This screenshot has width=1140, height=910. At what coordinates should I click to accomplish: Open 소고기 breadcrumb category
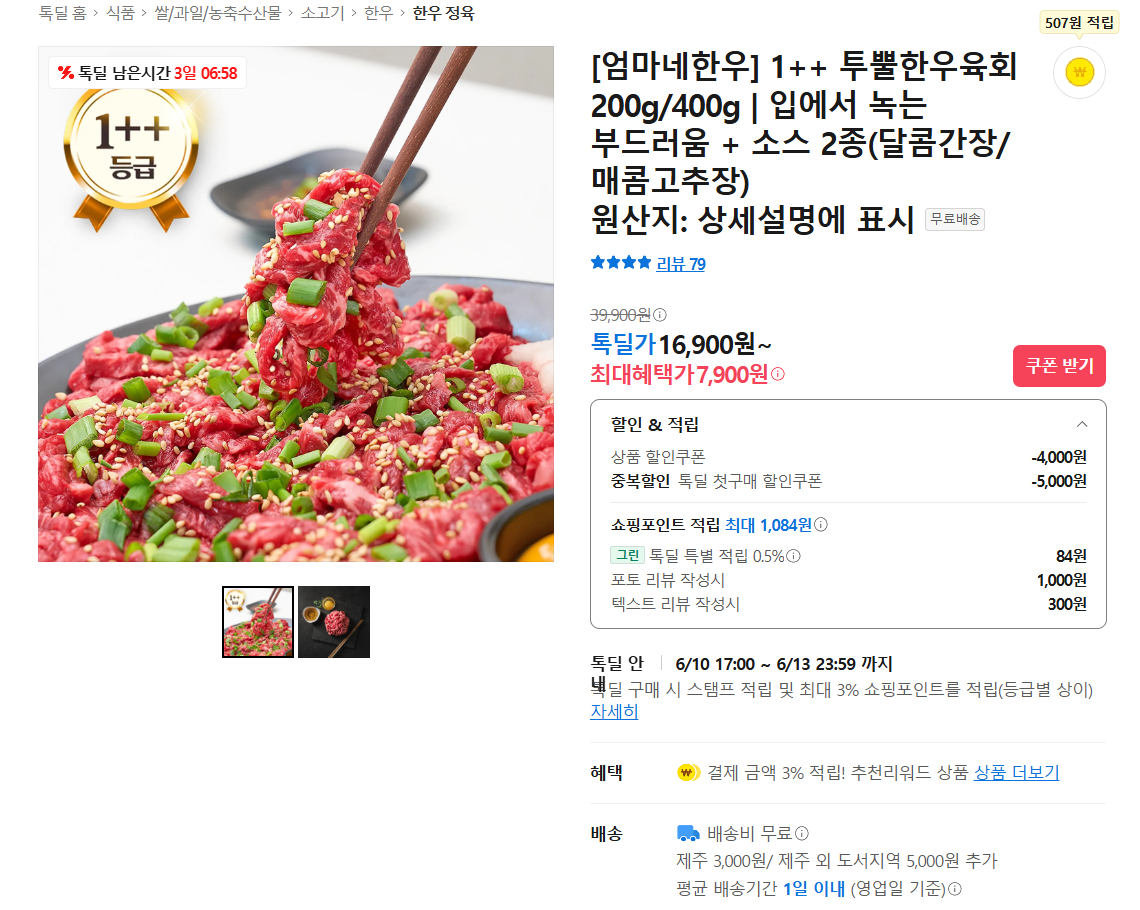[x=322, y=13]
